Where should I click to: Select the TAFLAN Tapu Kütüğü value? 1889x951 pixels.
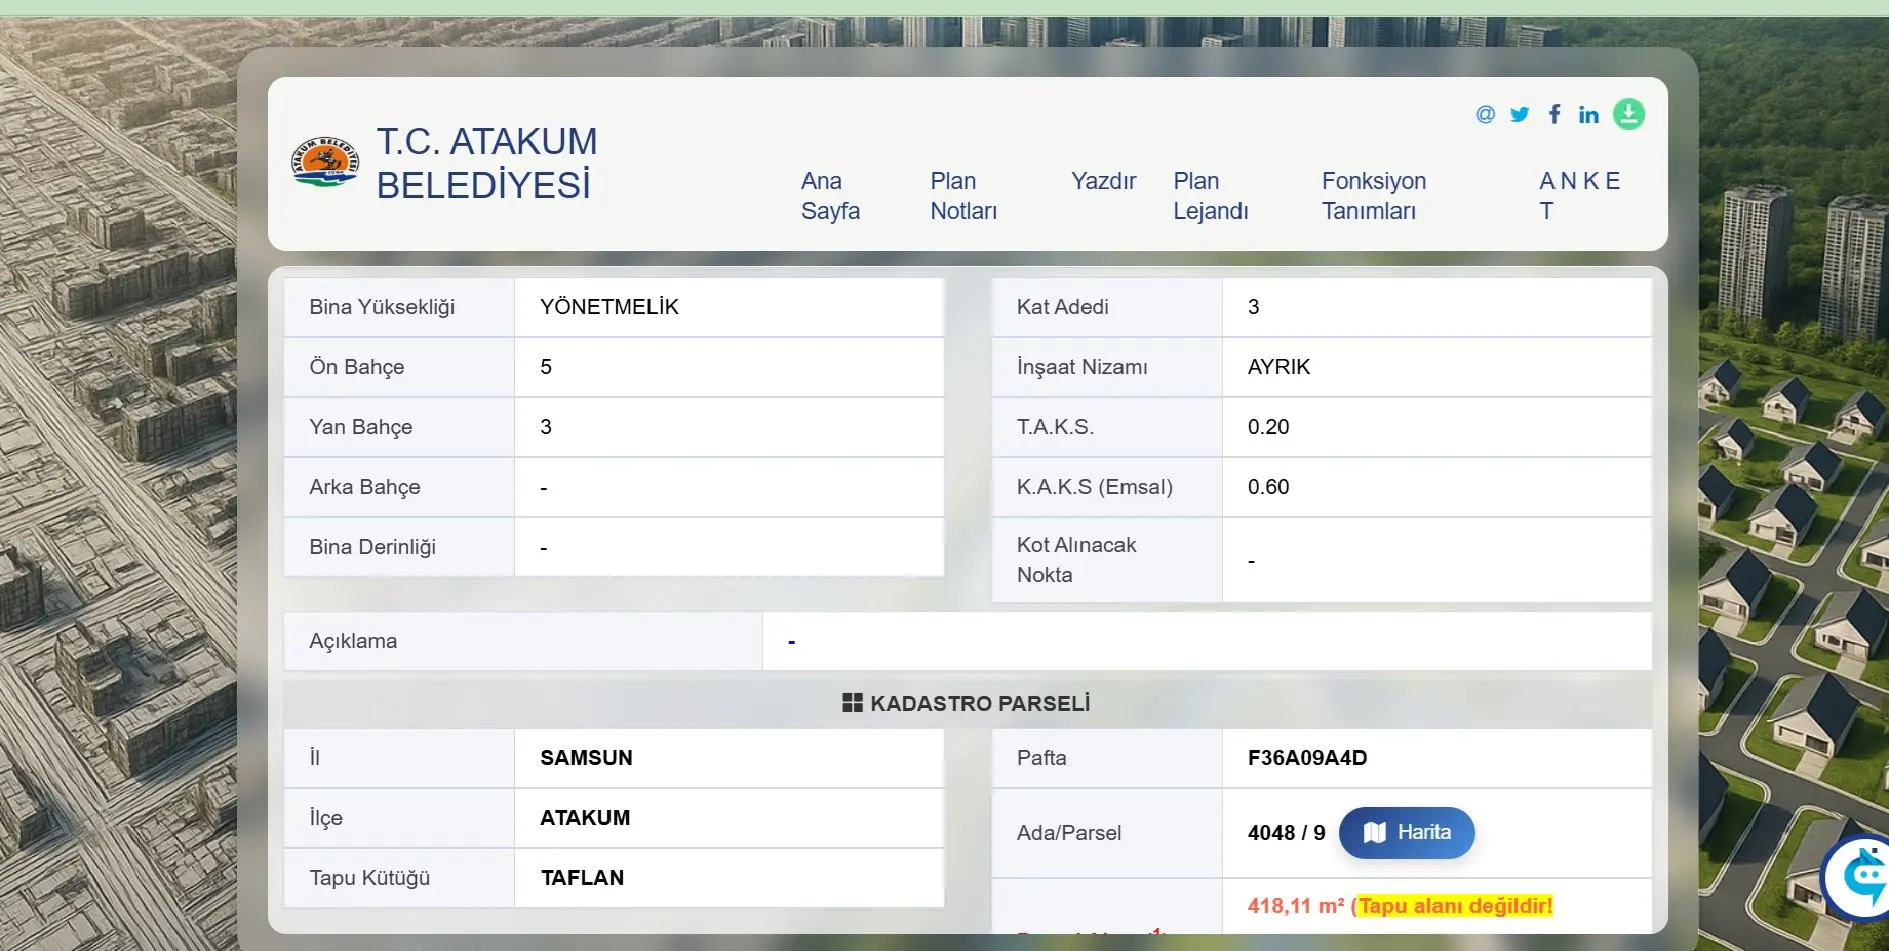pos(582,878)
